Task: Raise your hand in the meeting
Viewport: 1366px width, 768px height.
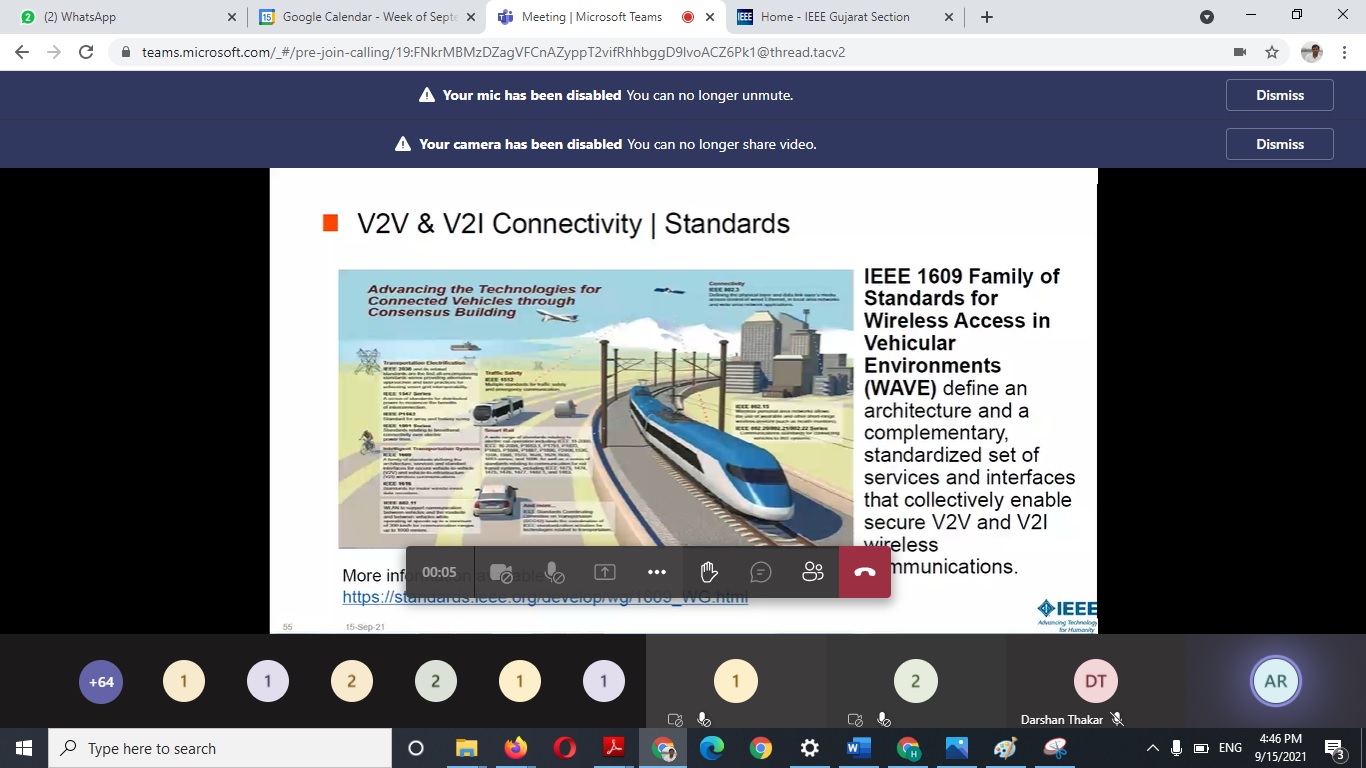Action: coord(708,572)
